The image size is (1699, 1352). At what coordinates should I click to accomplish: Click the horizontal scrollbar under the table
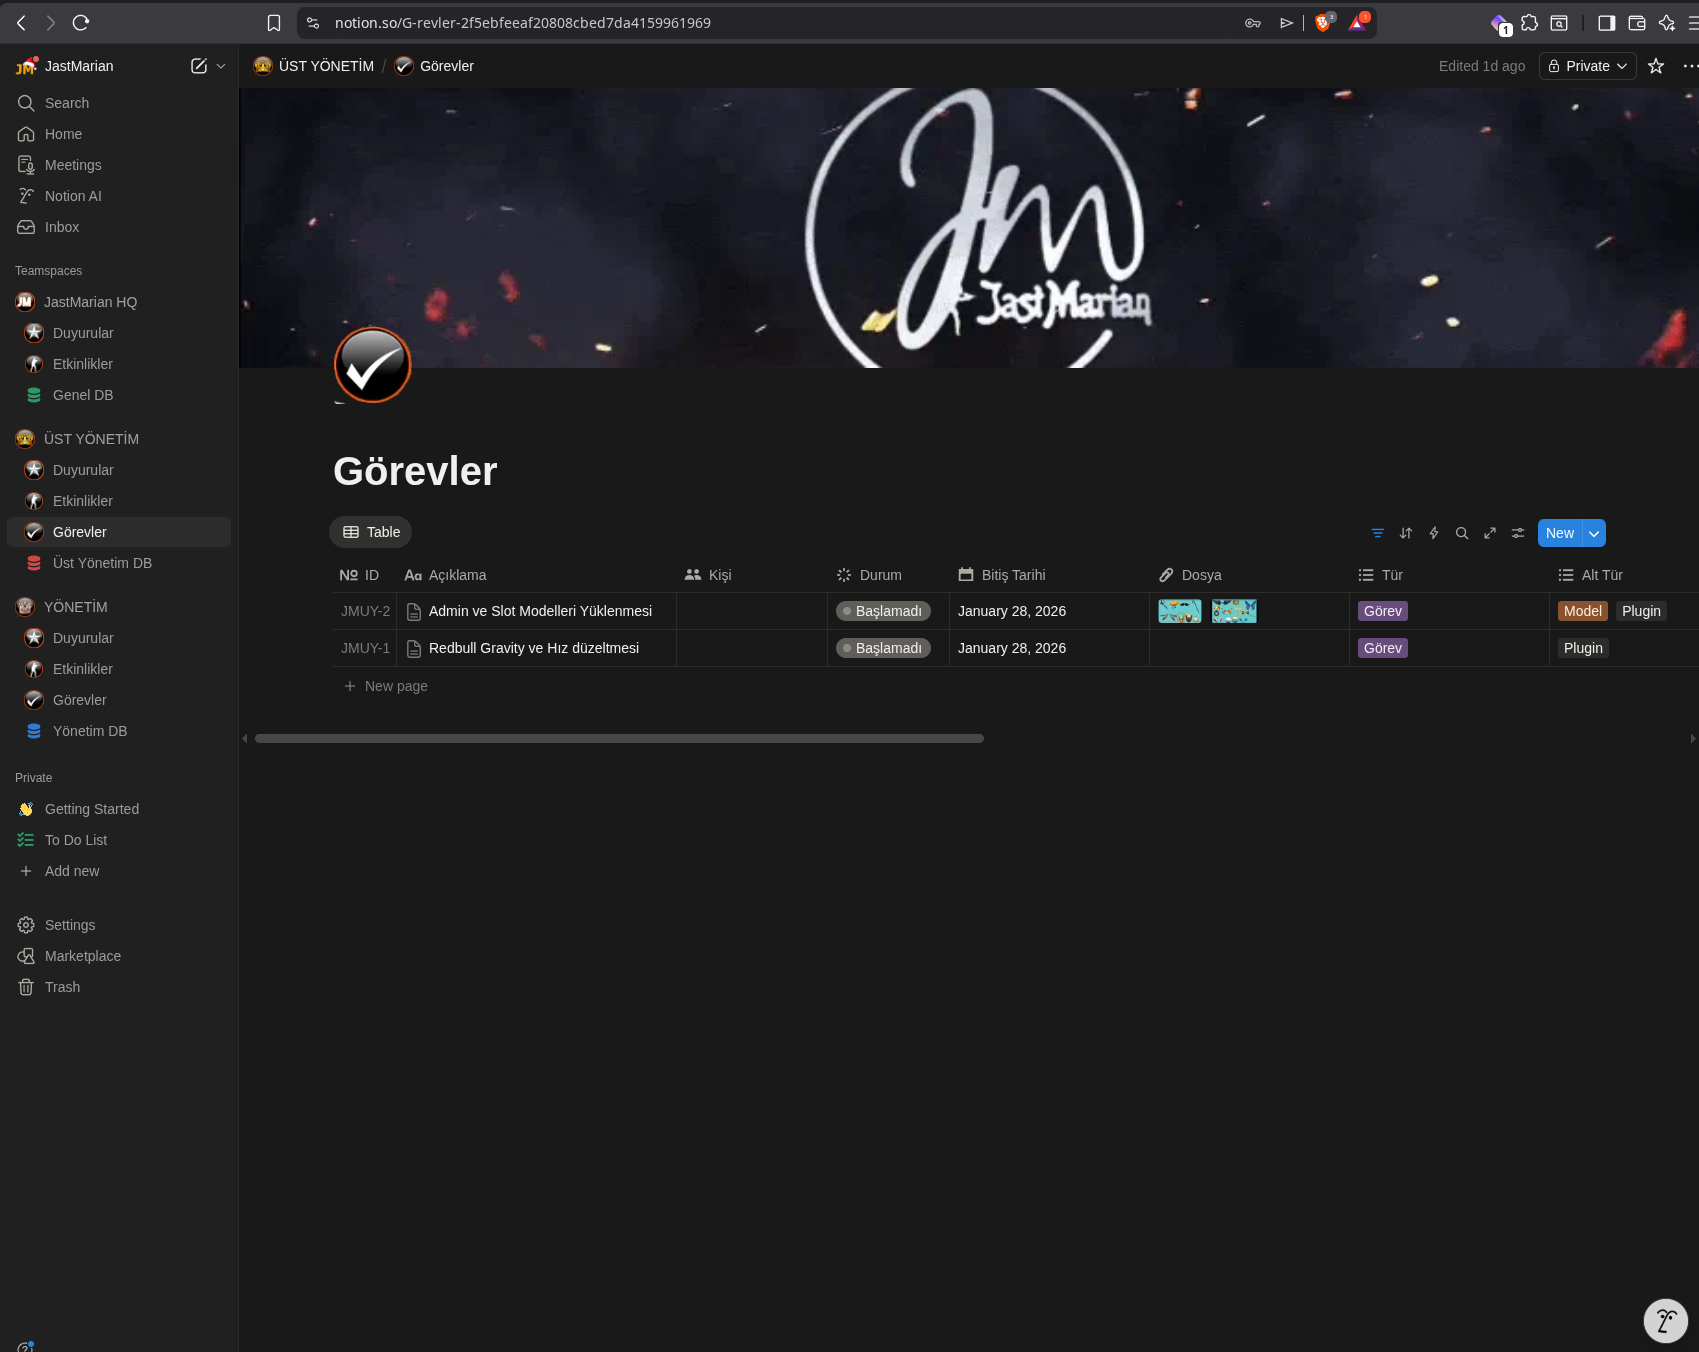[x=619, y=739]
